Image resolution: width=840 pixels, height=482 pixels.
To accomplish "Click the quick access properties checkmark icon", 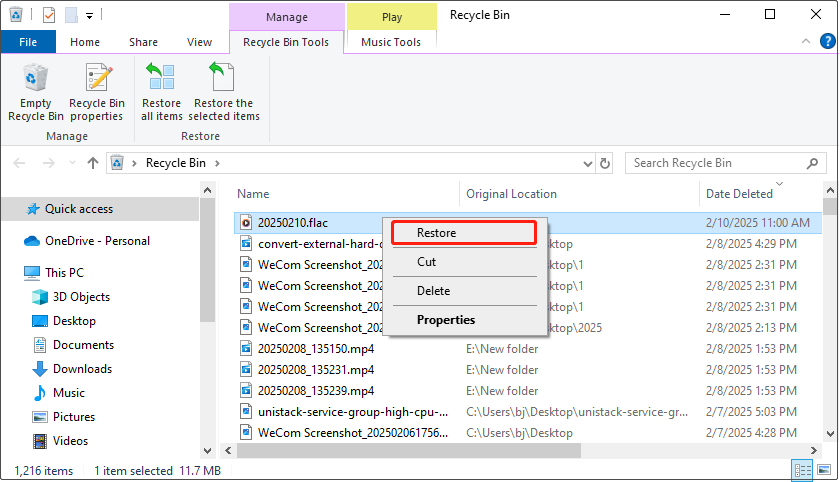I will [48, 15].
